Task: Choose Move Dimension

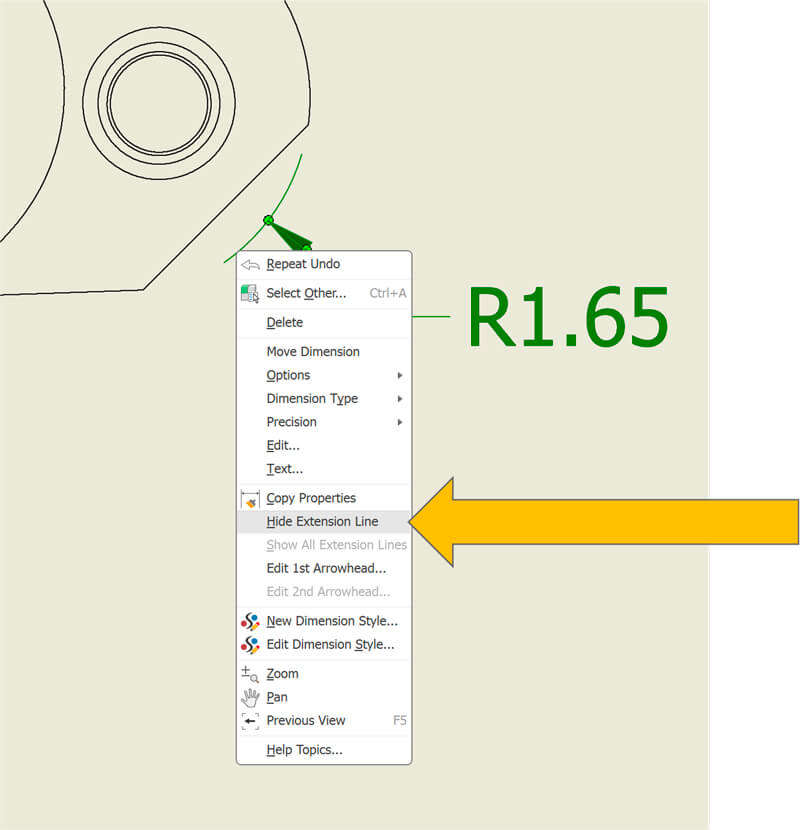Action: tap(324, 351)
